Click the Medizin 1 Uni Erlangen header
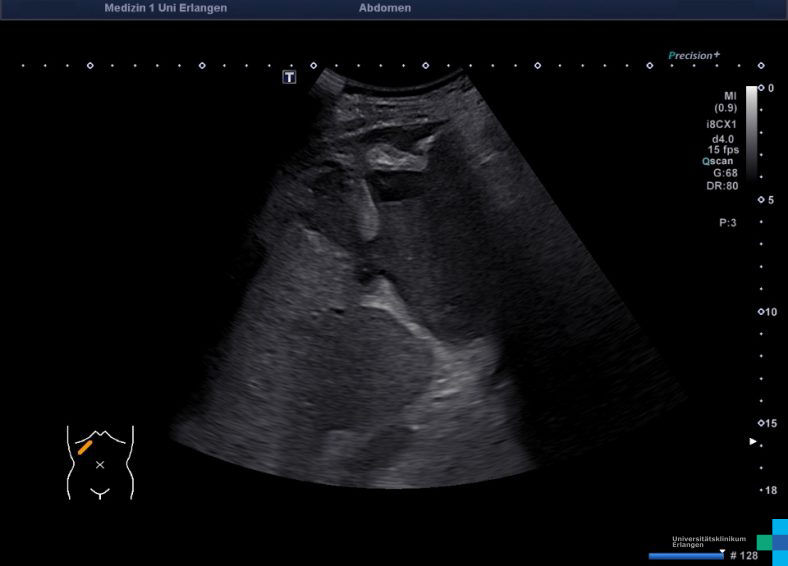The height and width of the screenshot is (566, 788). (165, 8)
